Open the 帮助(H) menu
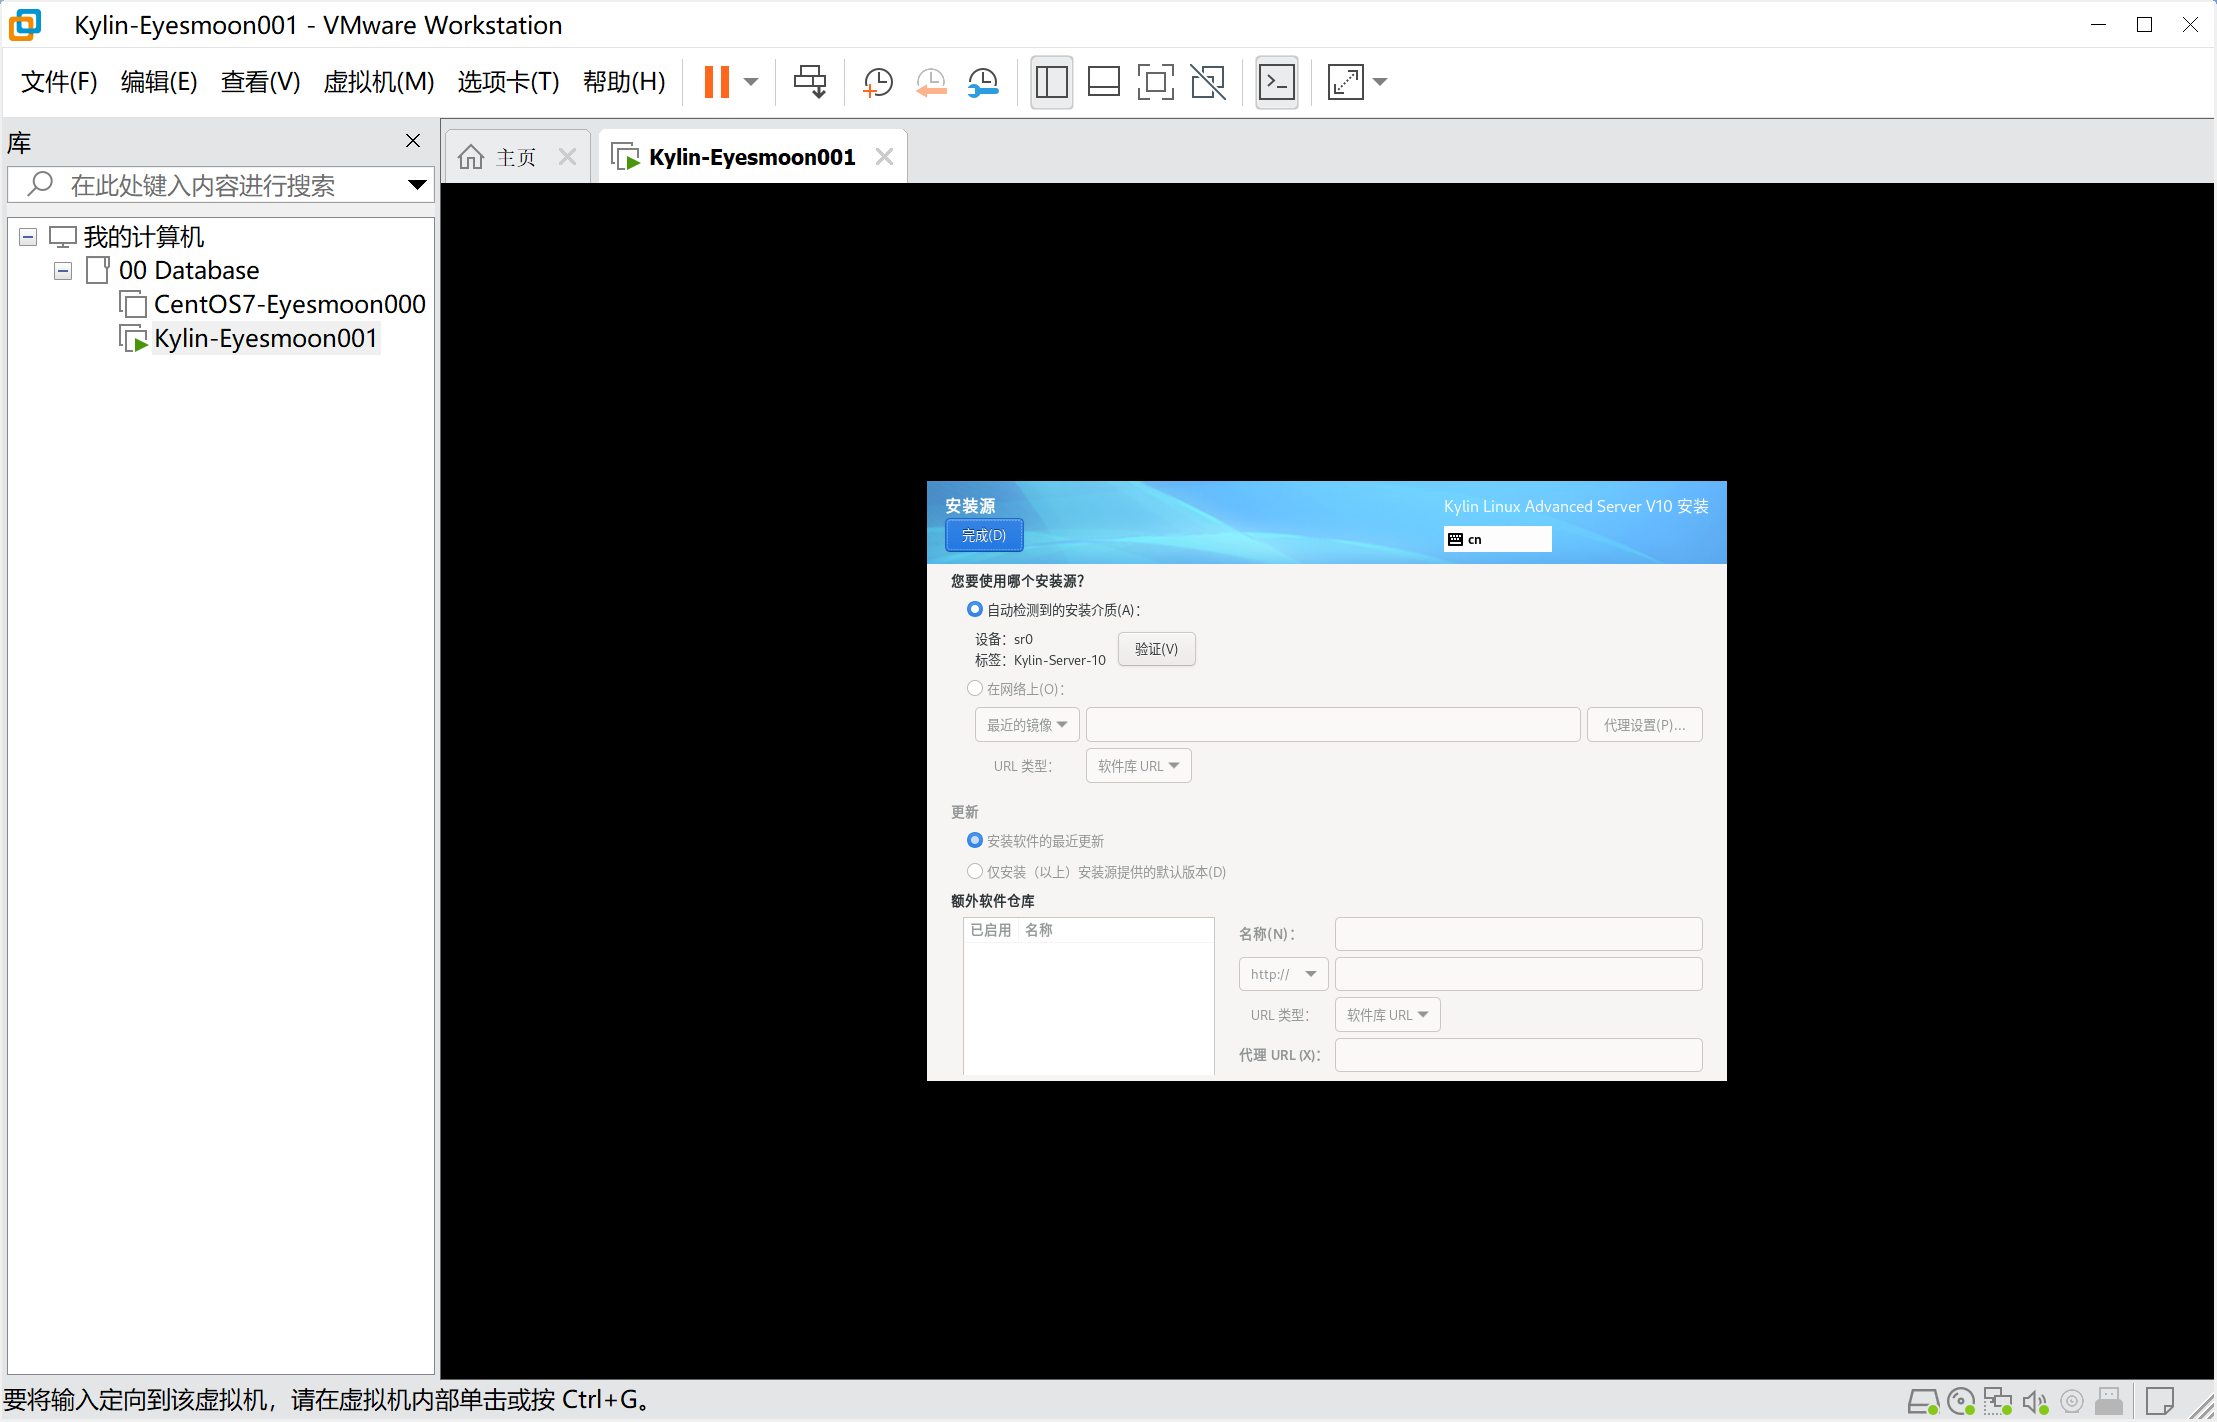 tap(624, 82)
